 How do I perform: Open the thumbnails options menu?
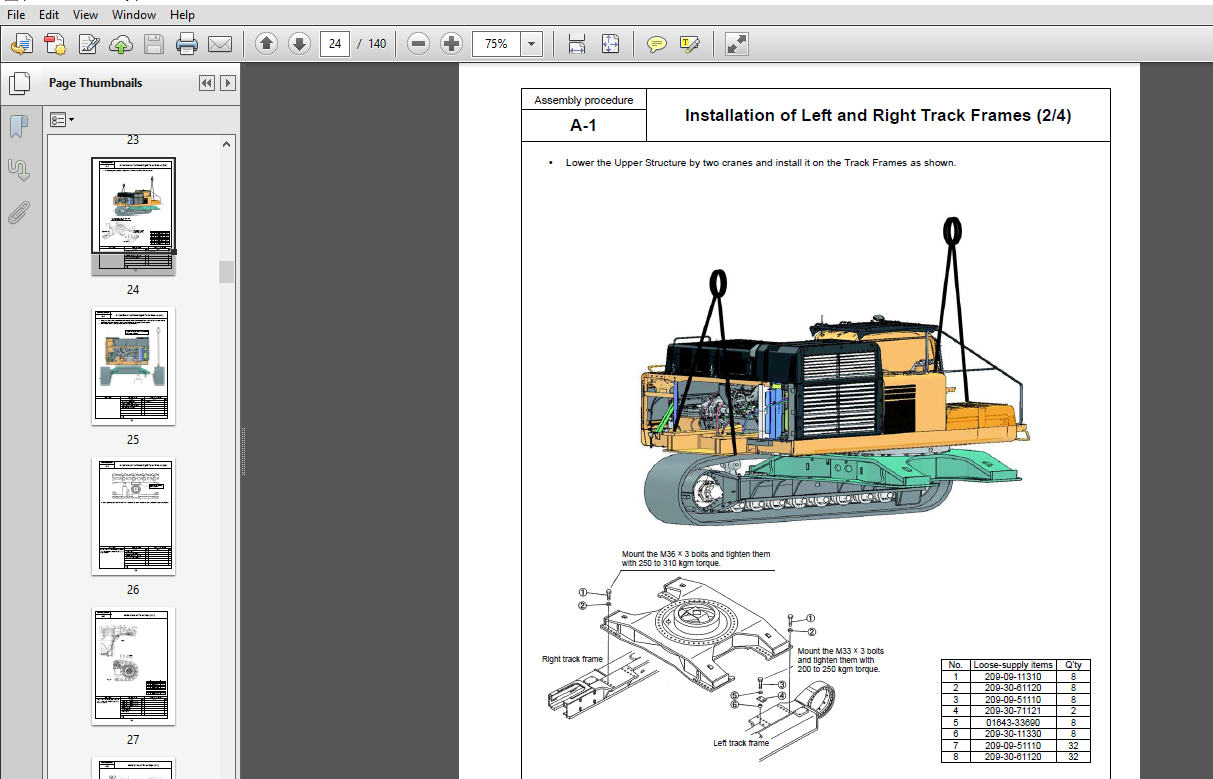tap(62, 119)
